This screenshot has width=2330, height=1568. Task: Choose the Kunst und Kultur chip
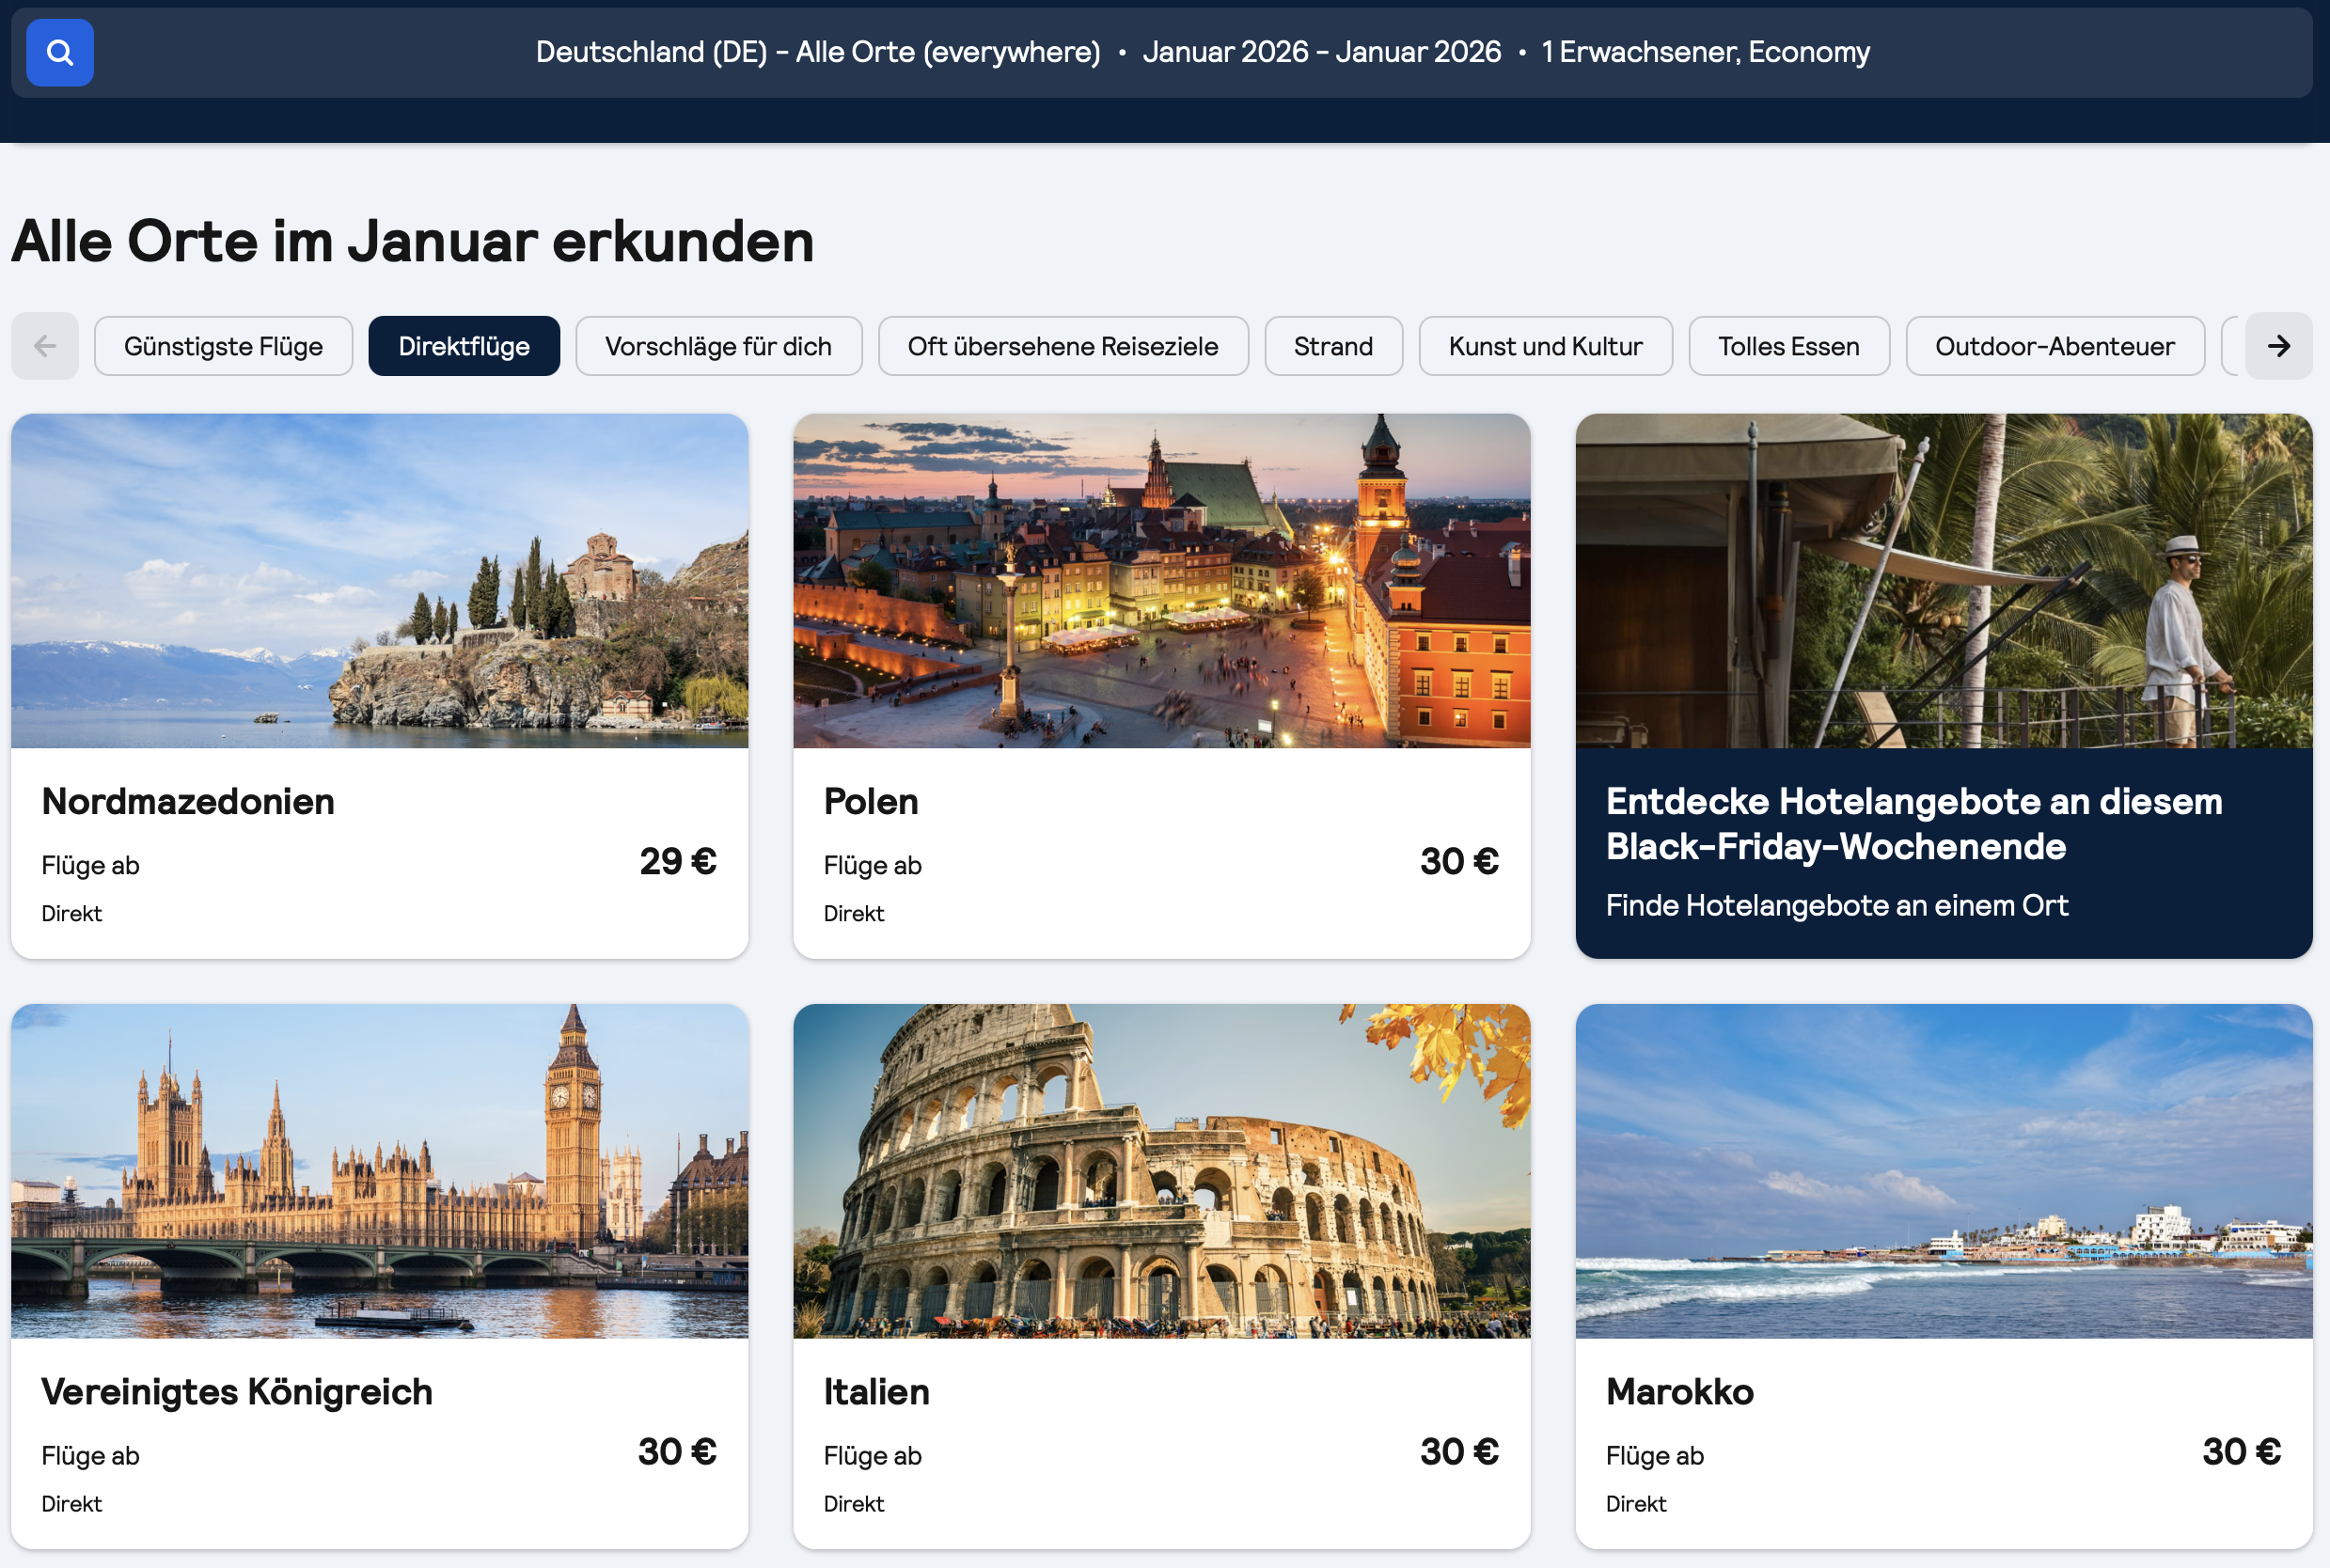click(1544, 346)
